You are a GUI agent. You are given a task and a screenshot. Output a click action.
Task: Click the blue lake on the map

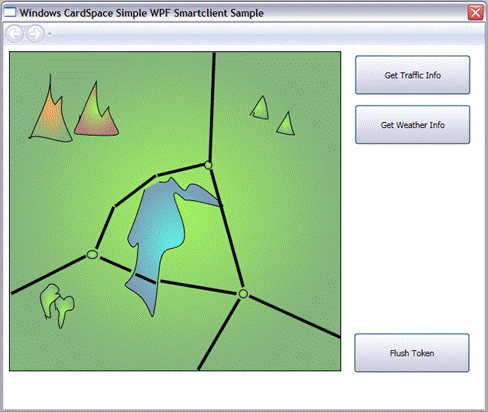(x=160, y=230)
